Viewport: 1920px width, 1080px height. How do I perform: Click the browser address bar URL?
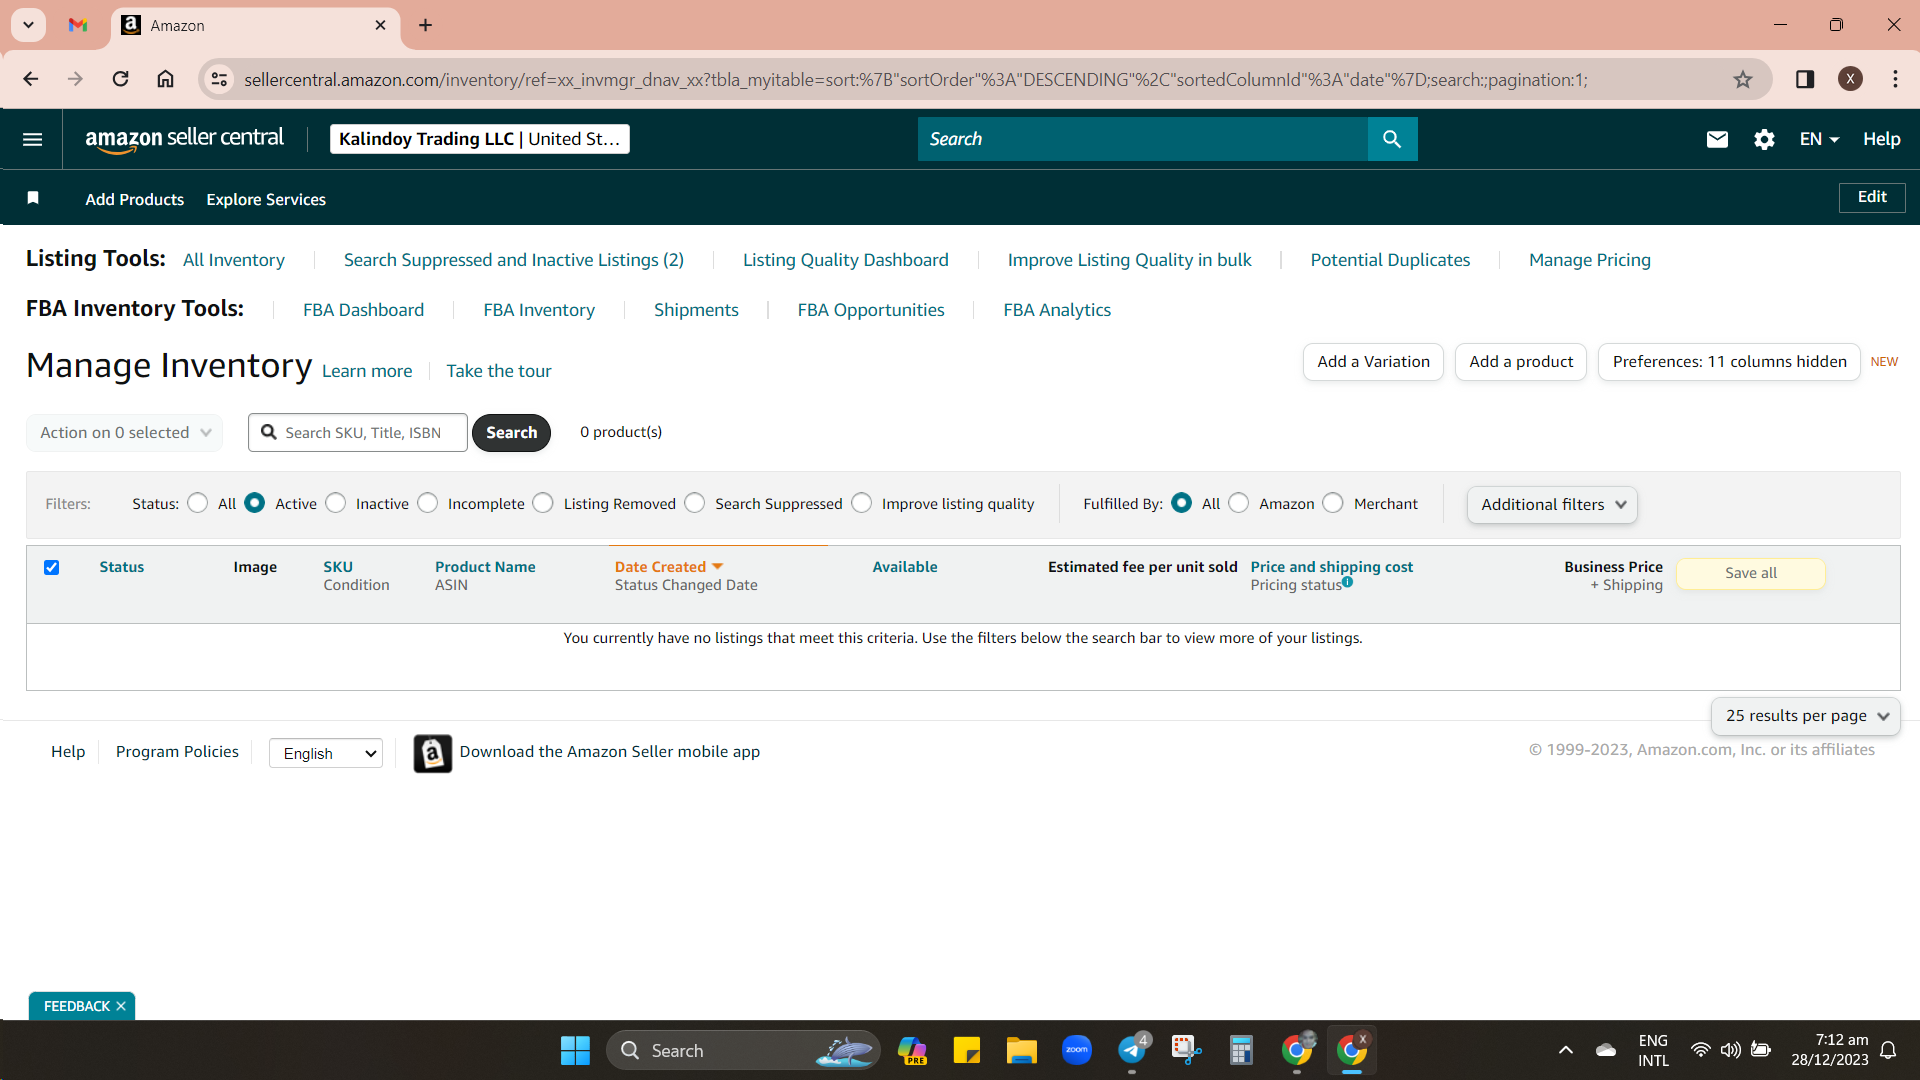tap(916, 79)
